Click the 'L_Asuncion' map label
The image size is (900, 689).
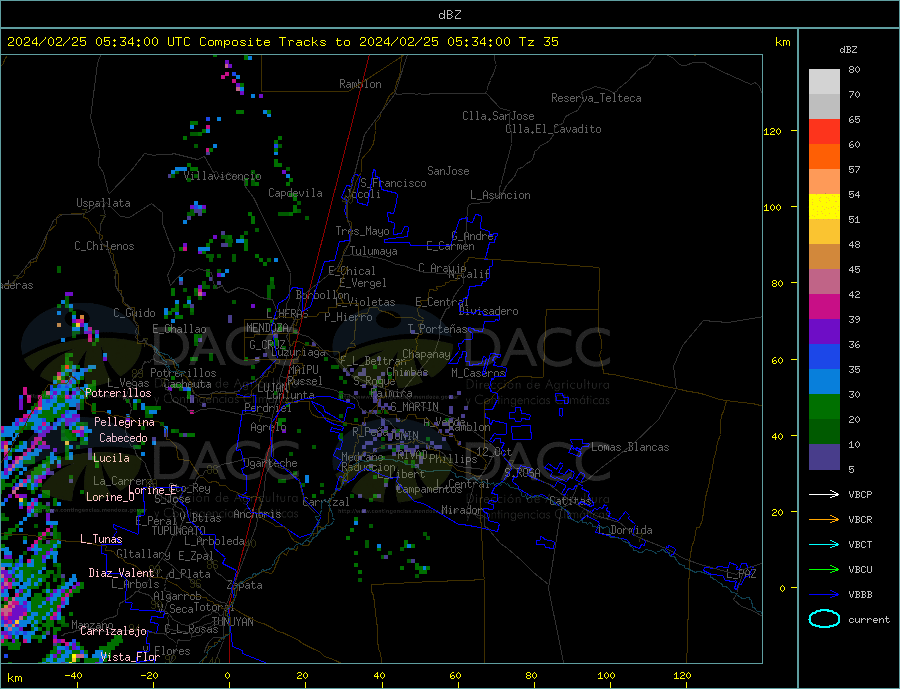[500, 195]
